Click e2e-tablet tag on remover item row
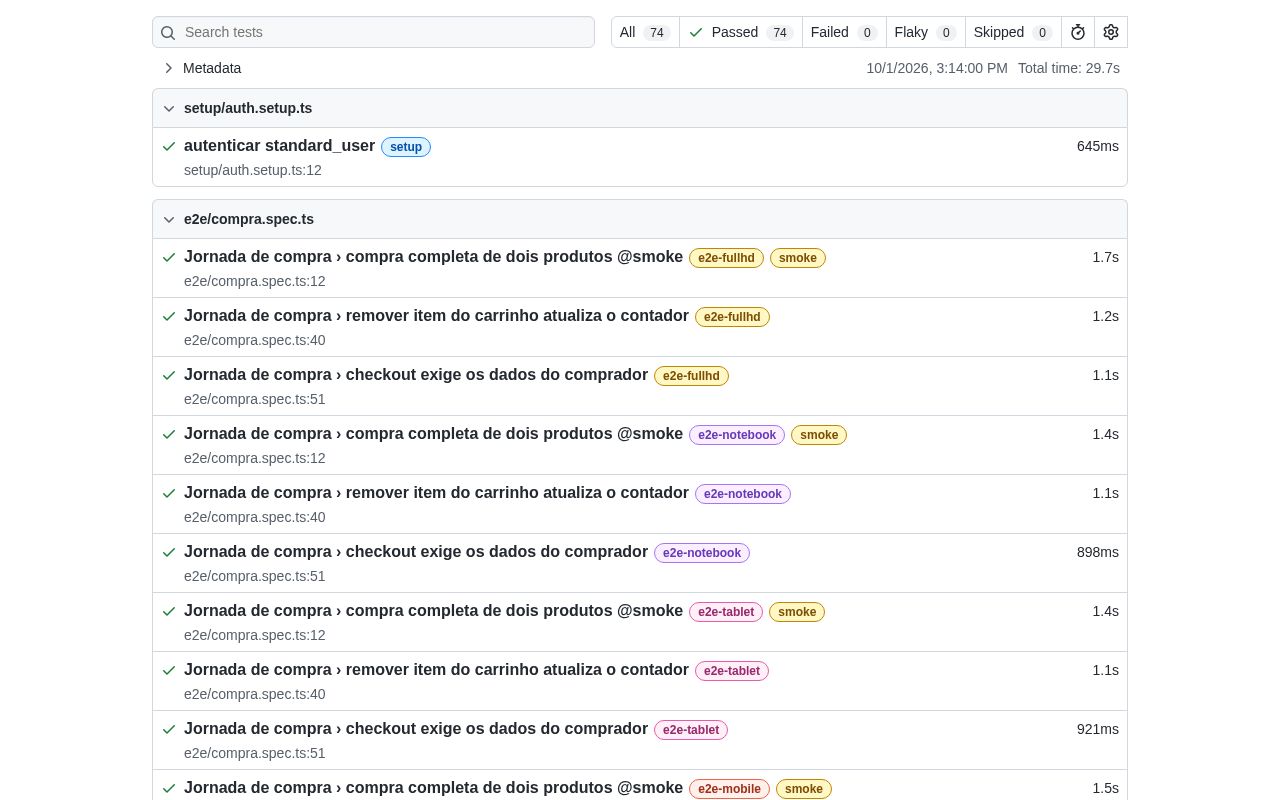This screenshot has height=800, width=1280. coord(732,671)
